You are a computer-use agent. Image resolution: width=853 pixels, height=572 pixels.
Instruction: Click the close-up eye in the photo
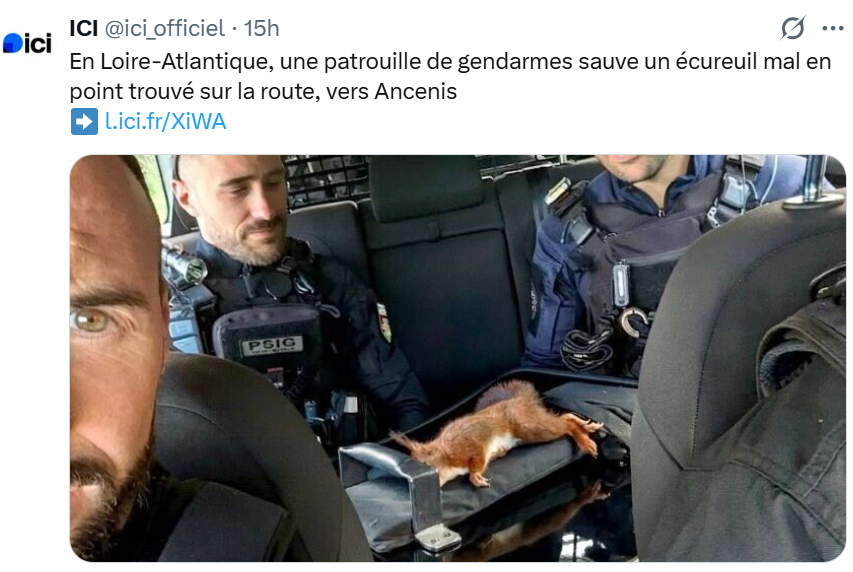pos(91,319)
